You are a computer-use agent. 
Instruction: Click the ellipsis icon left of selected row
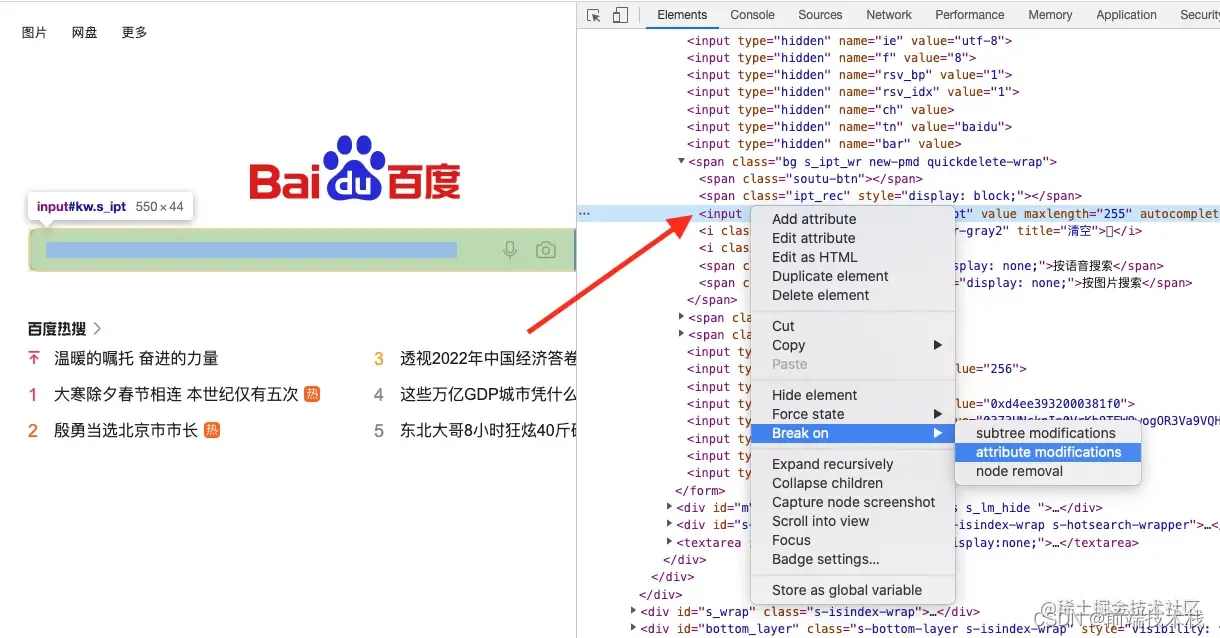(x=585, y=213)
